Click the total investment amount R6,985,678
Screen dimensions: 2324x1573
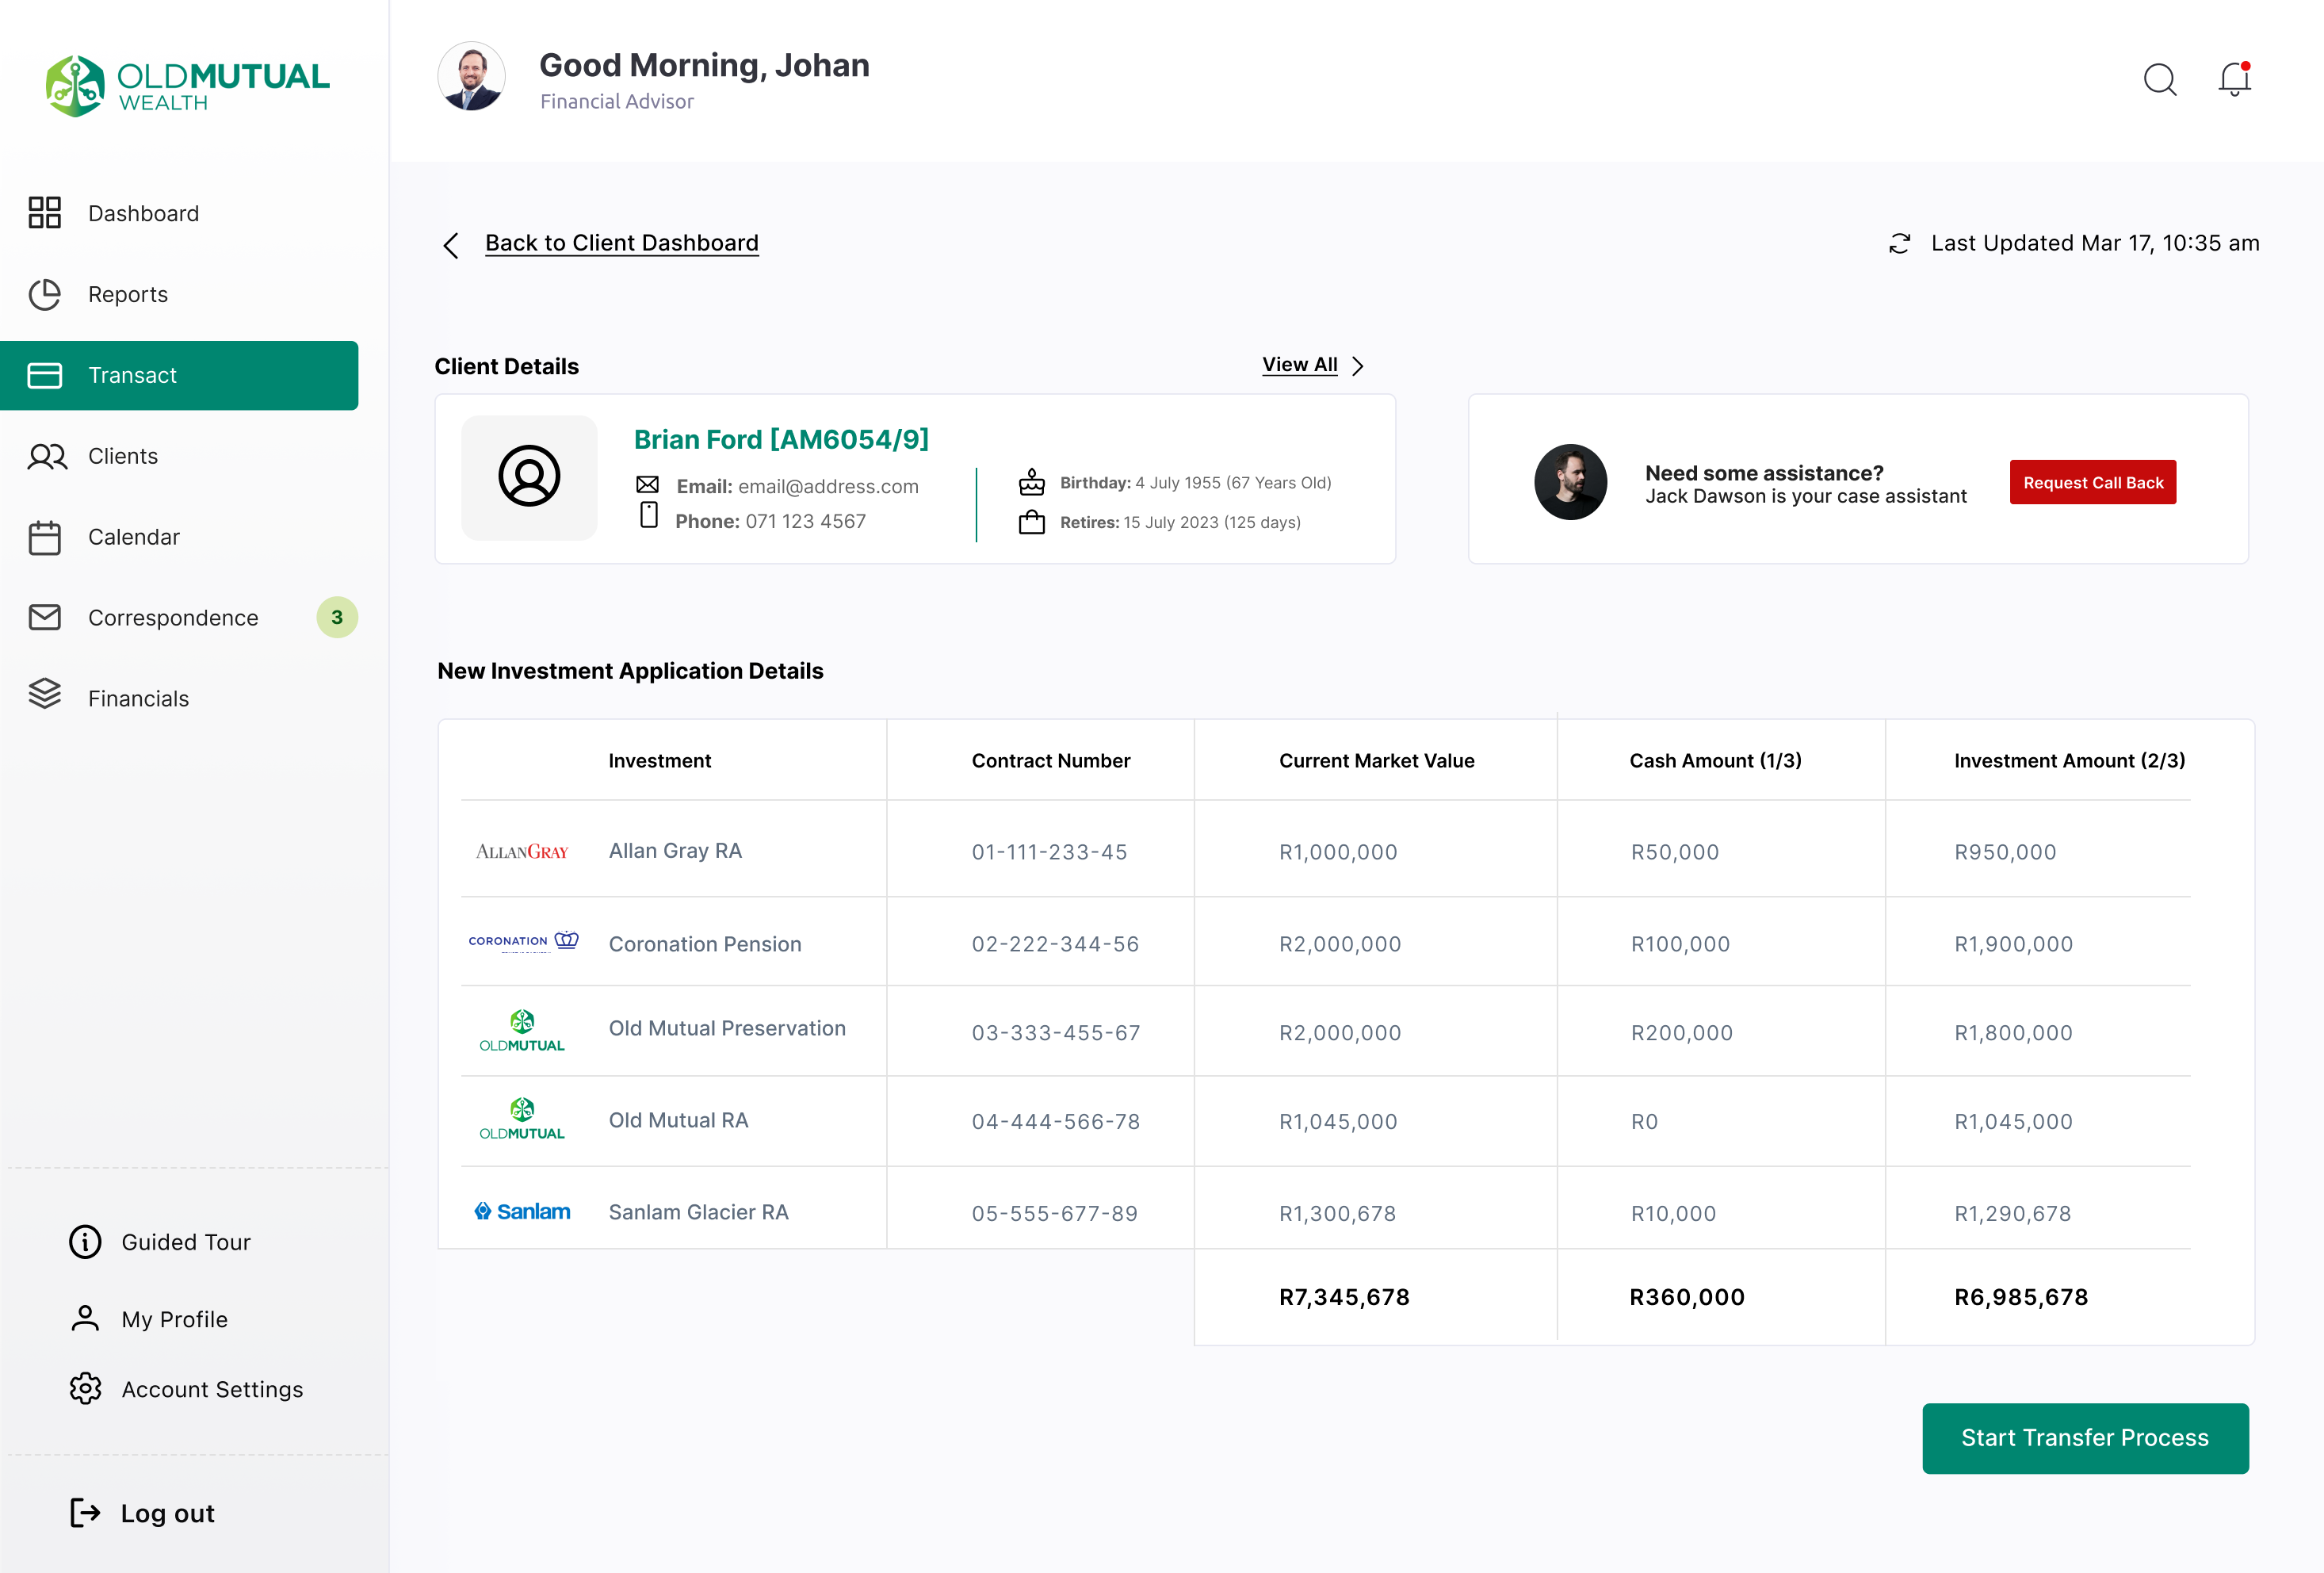coord(2021,1297)
